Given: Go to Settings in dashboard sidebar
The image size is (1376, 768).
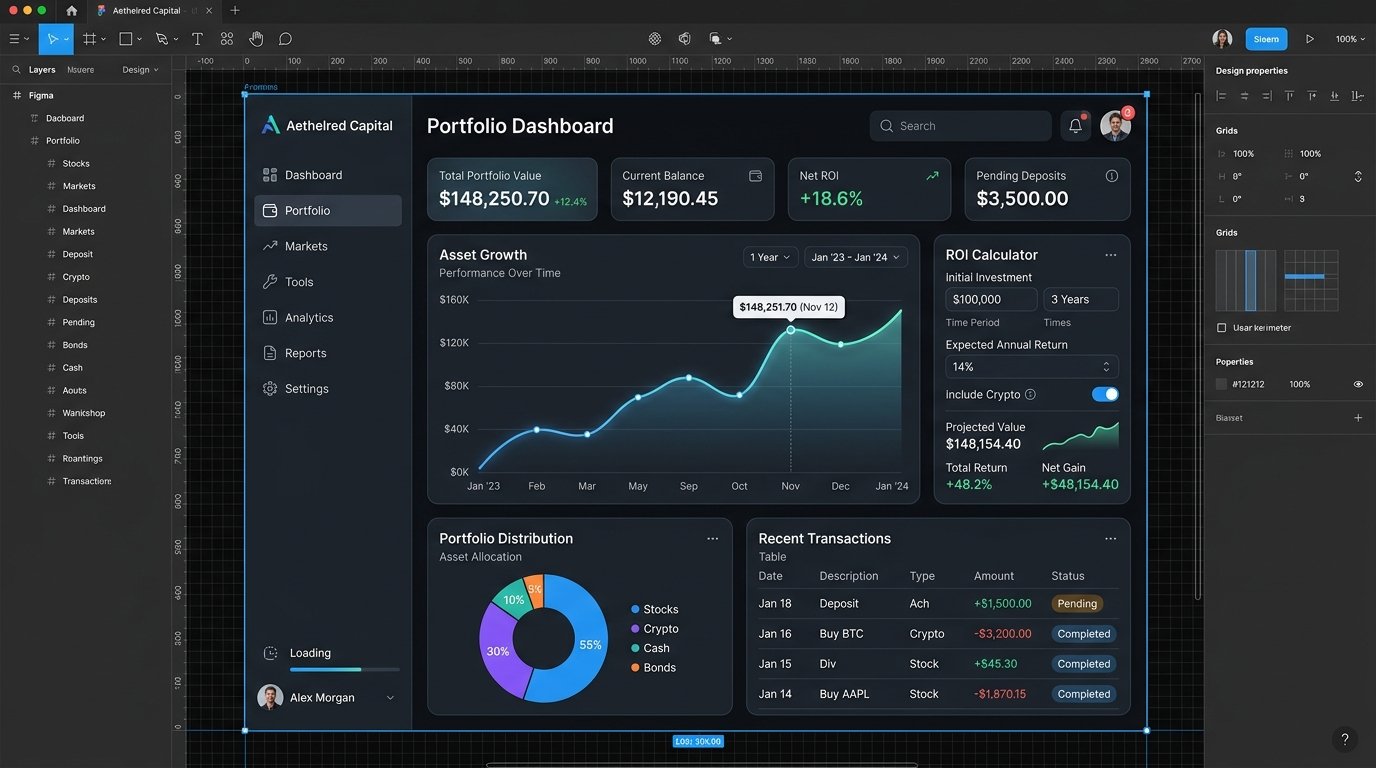Looking at the screenshot, I should pyautogui.click(x=328, y=388).
